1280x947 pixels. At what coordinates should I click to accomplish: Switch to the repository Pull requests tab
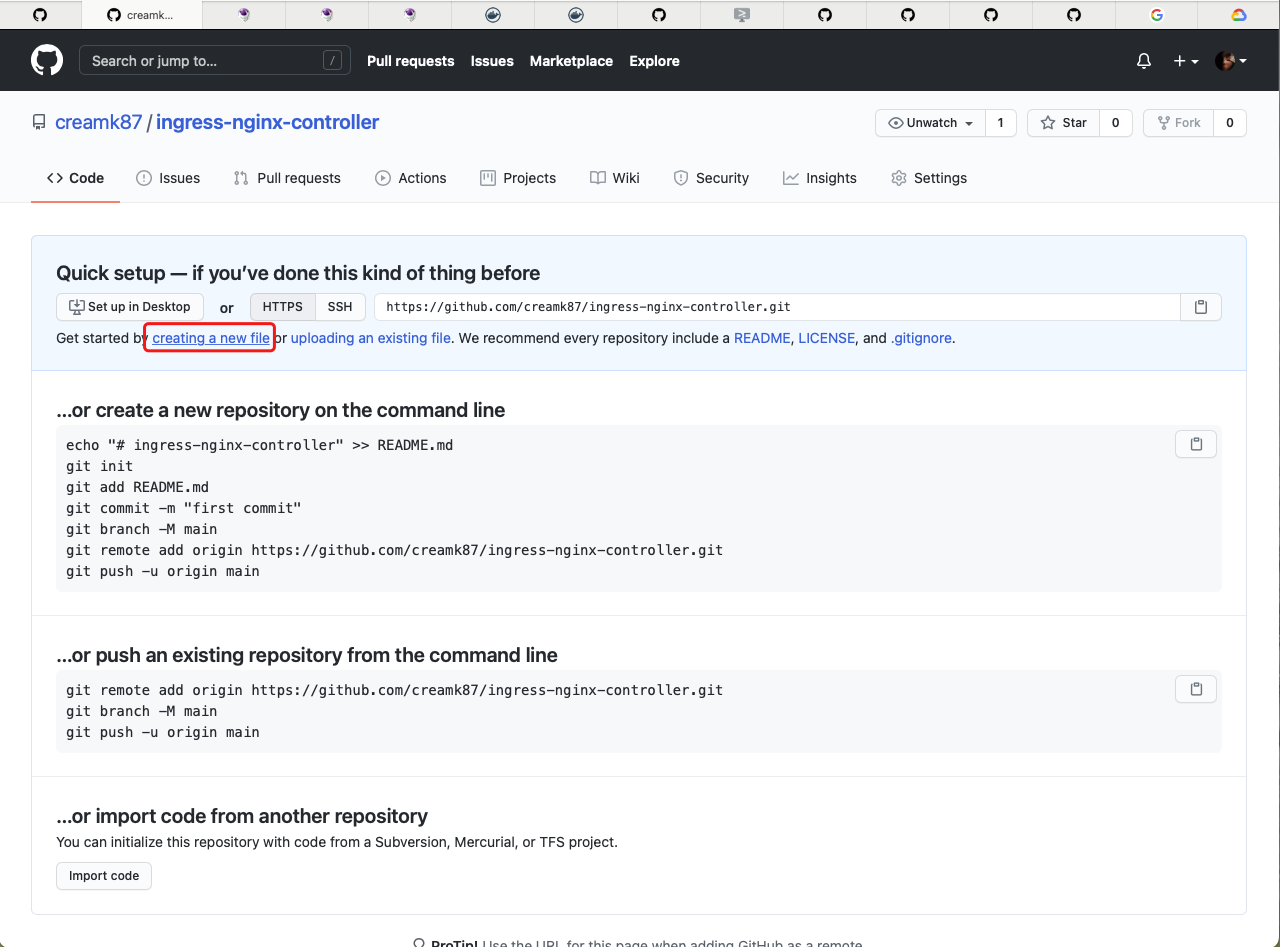click(x=287, y=178)
